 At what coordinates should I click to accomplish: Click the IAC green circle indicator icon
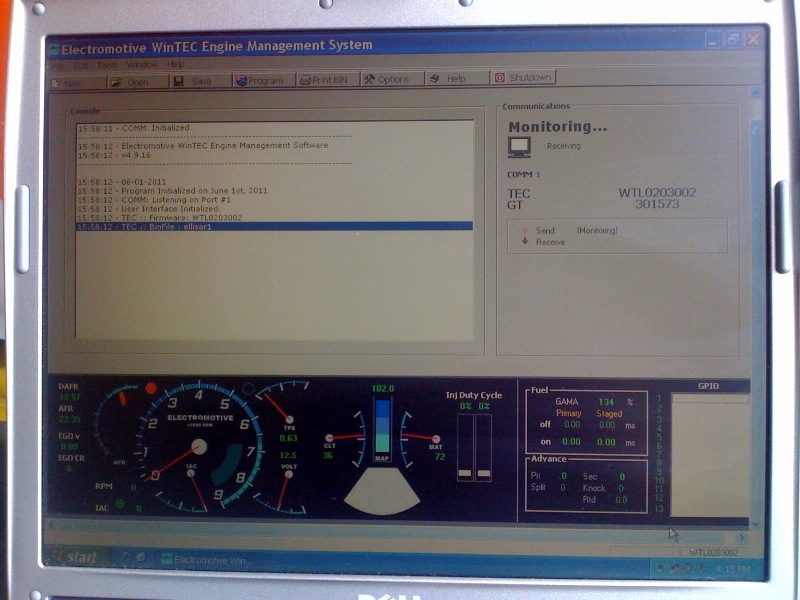click(x=120, y=504)
